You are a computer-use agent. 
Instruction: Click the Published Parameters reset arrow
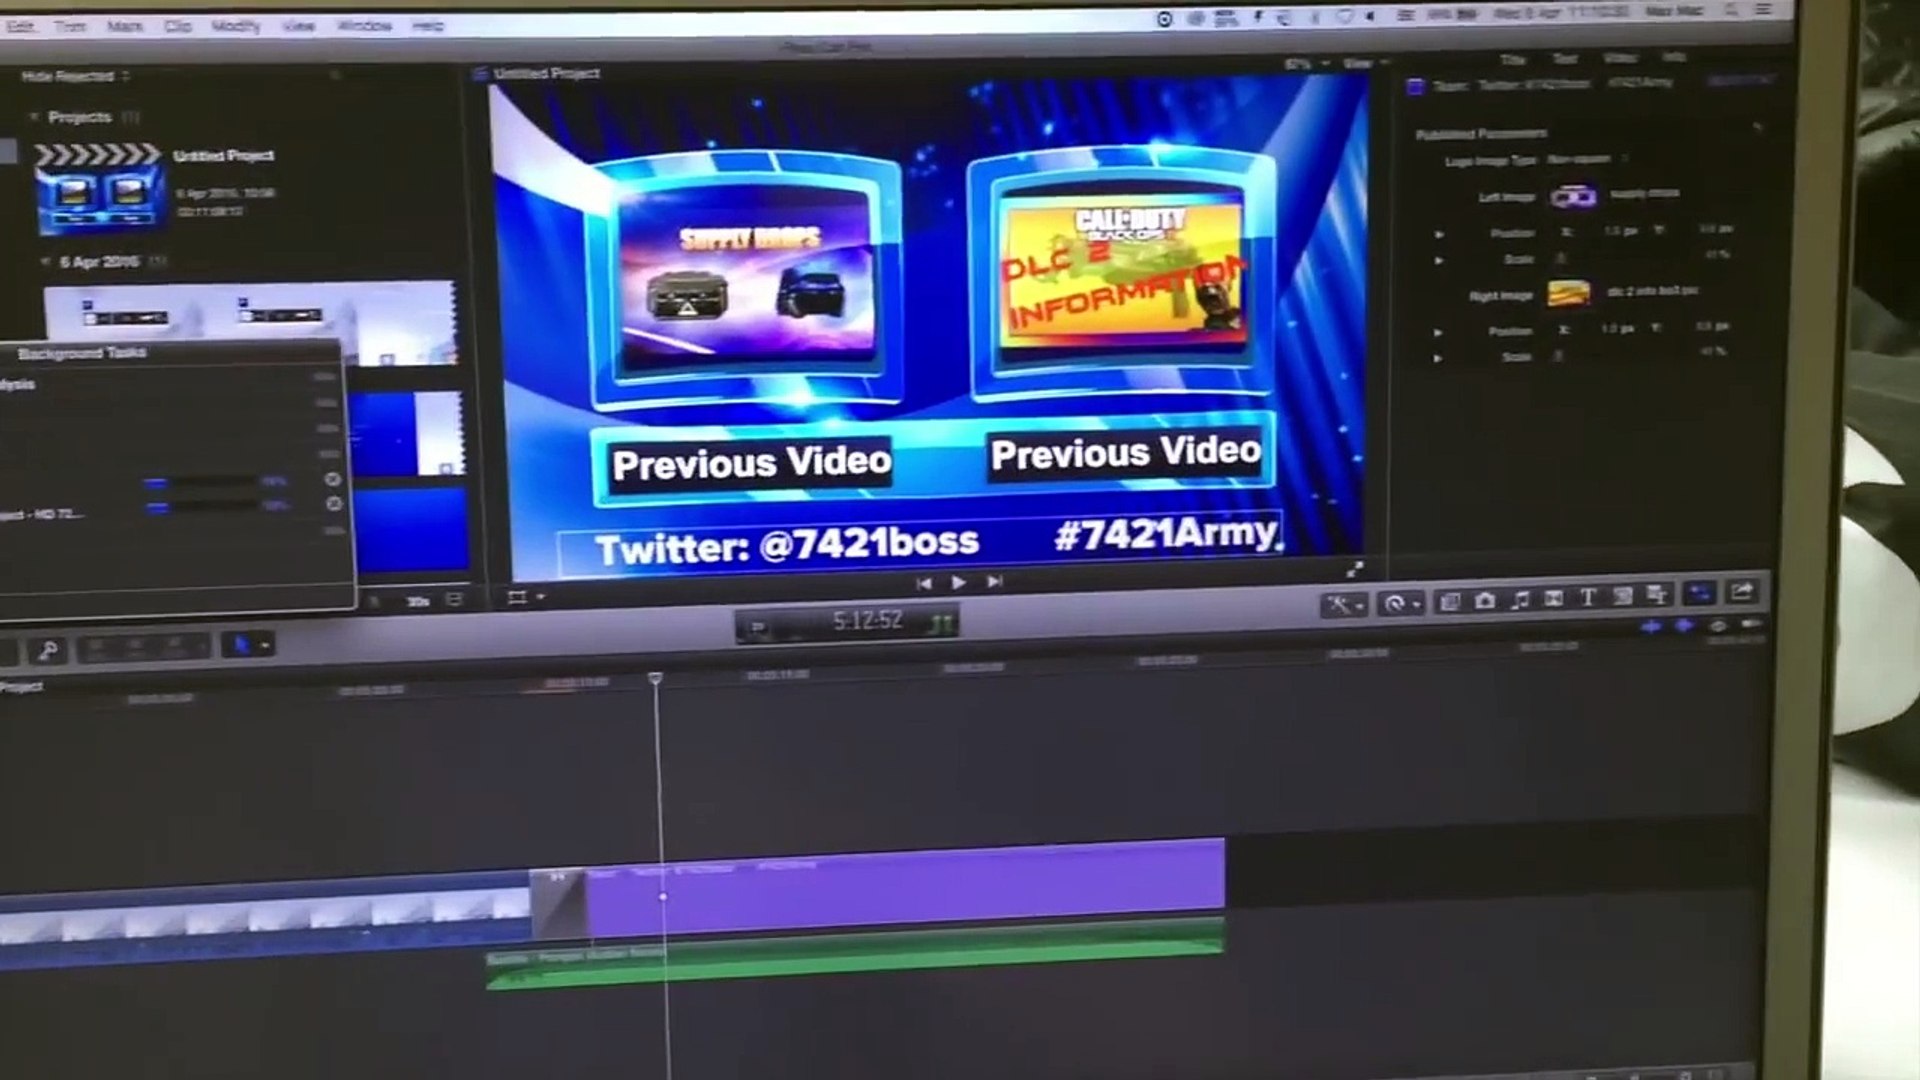[1757, 127]
